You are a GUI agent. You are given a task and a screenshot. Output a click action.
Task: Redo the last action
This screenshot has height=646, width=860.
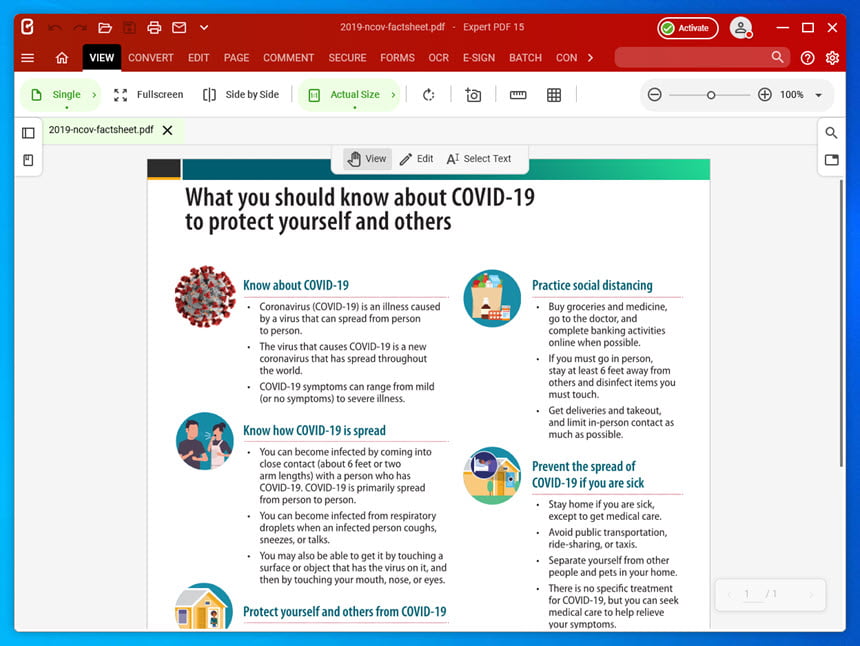click(x=80, y=27)
